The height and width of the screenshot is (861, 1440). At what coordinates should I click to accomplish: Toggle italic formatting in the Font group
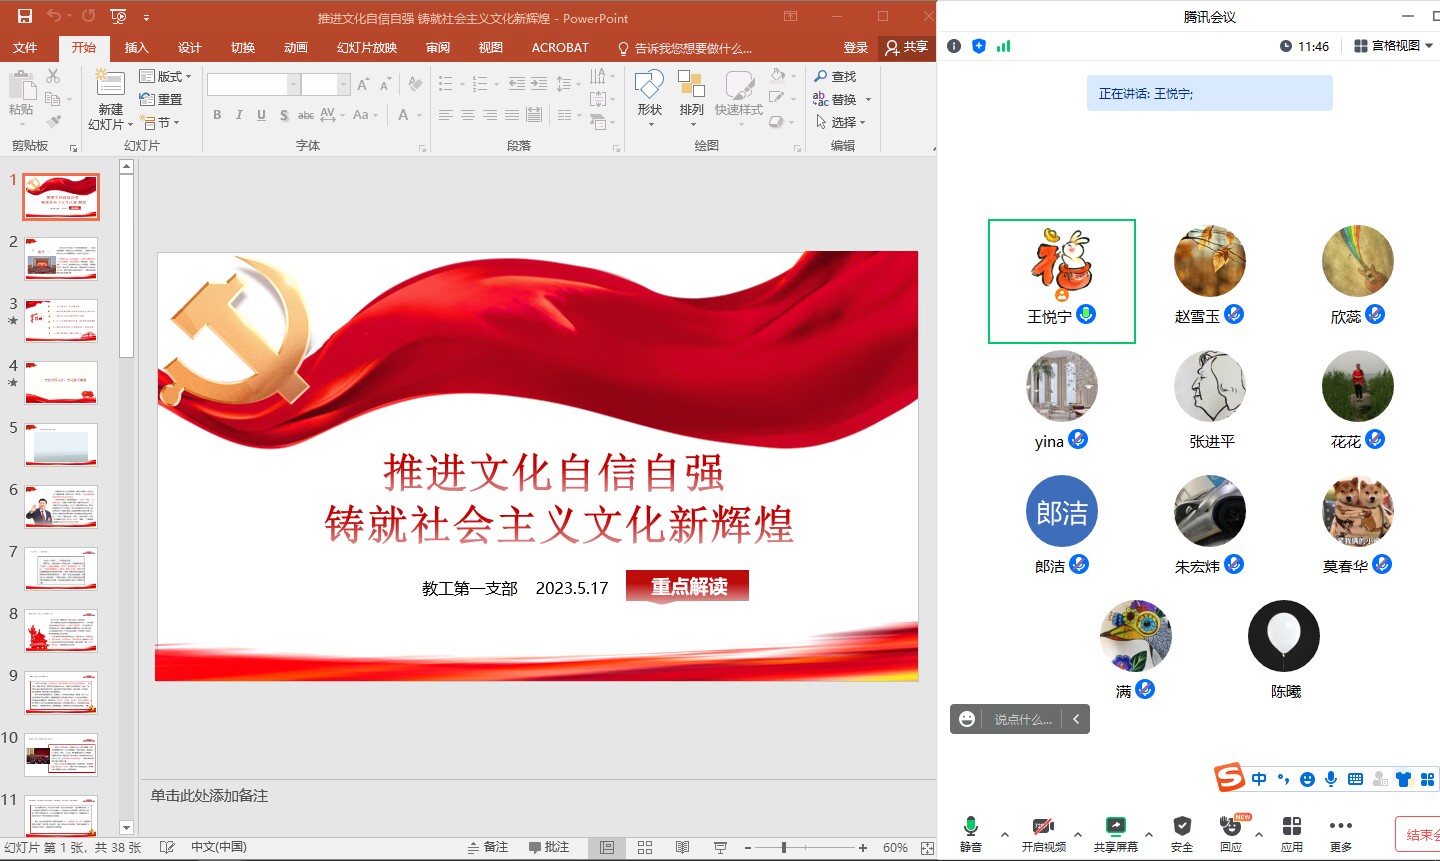point(239,115)
